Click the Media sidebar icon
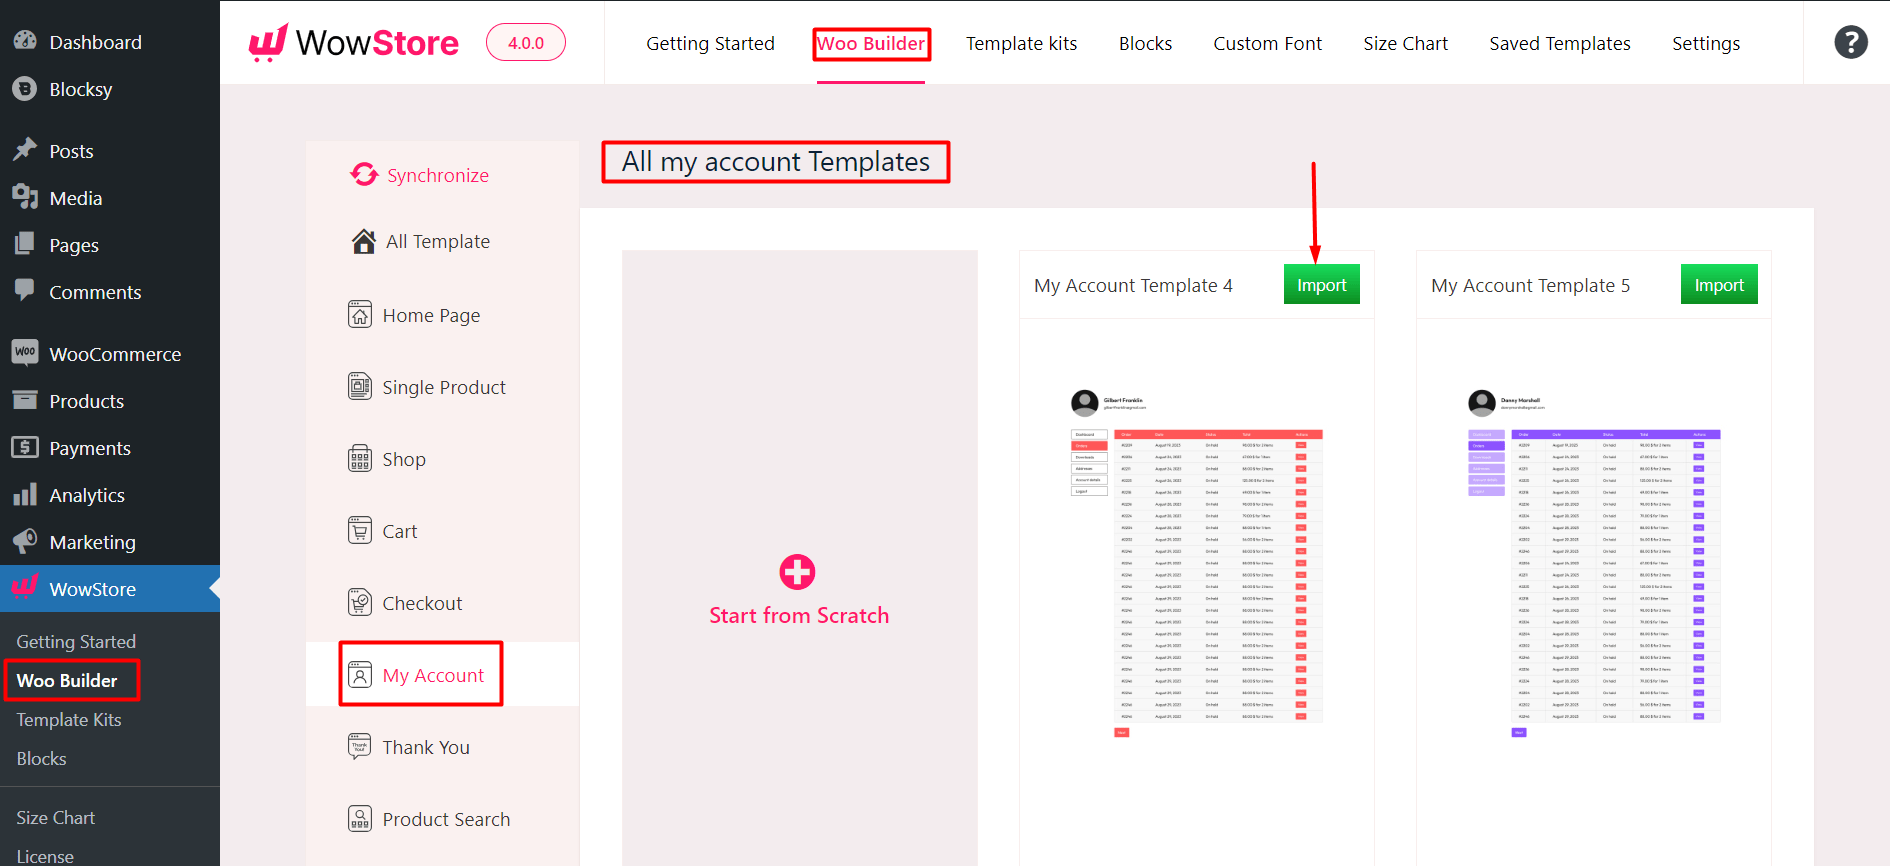The width and height of the screenshot is (1890, 866). click(x=25, y=197)
